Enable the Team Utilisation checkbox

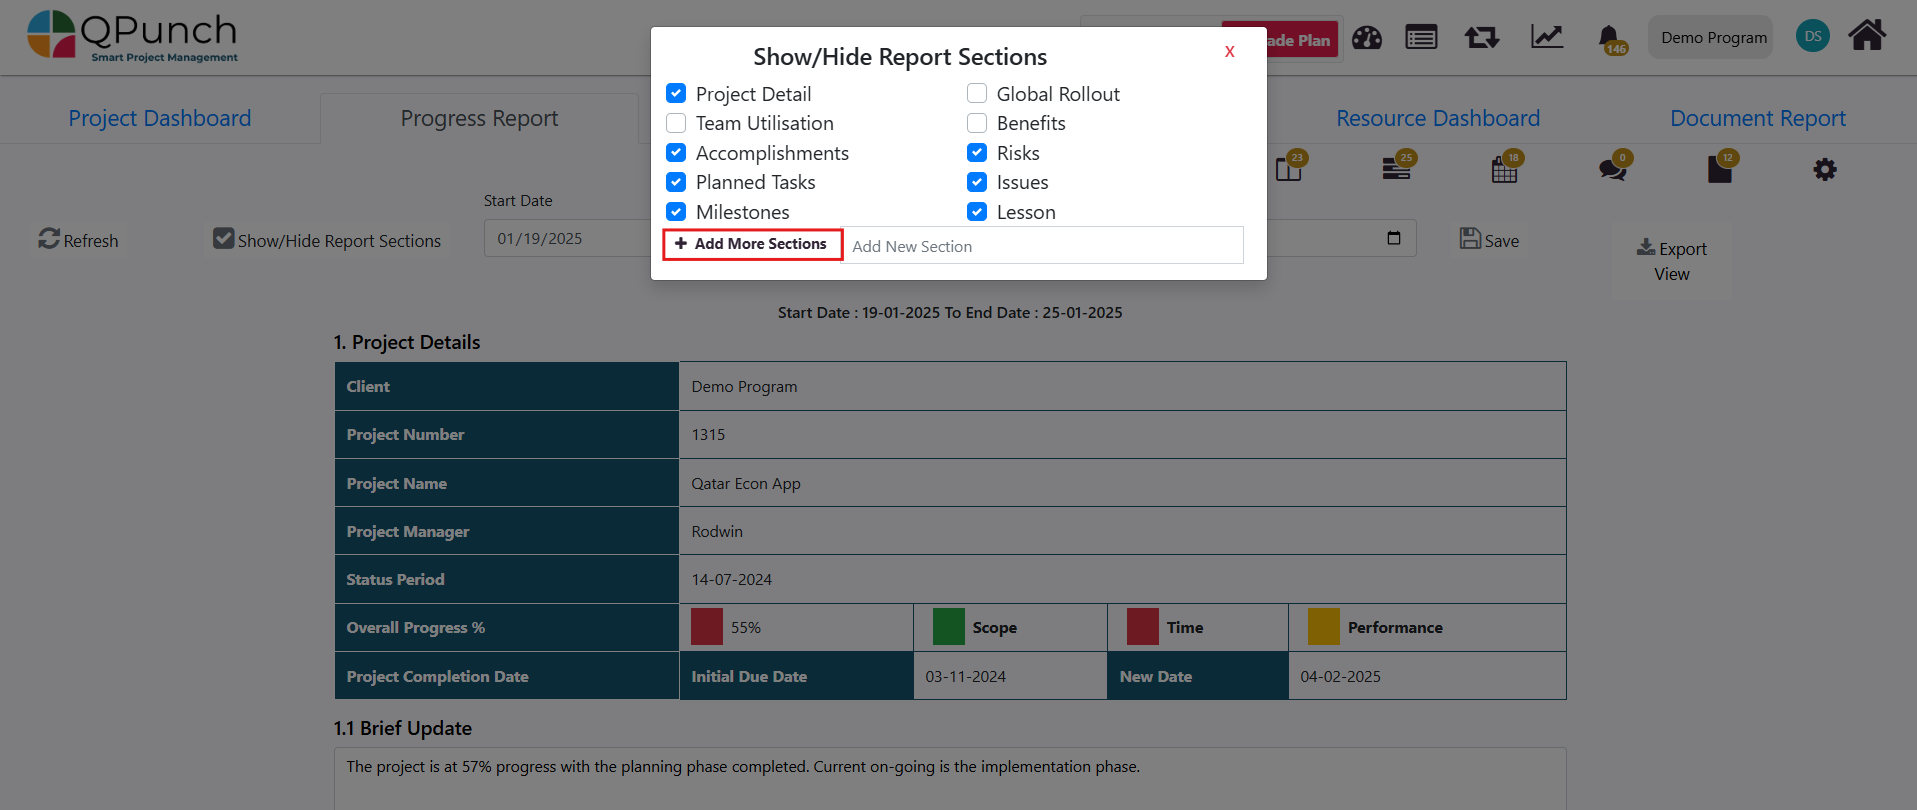pyautogui.click(x=677, y=123)
